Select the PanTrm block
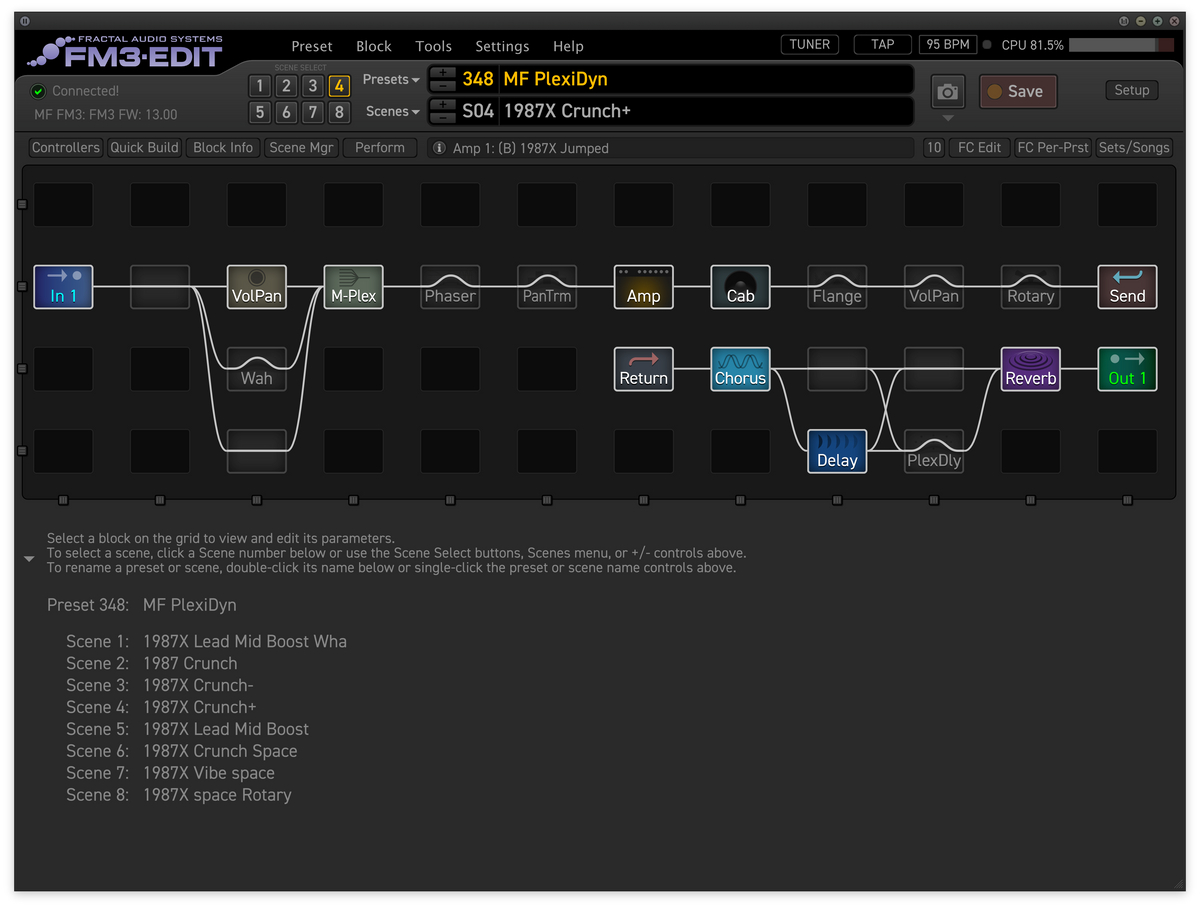The image size is (1200, 908). click(x=547, y=286)
